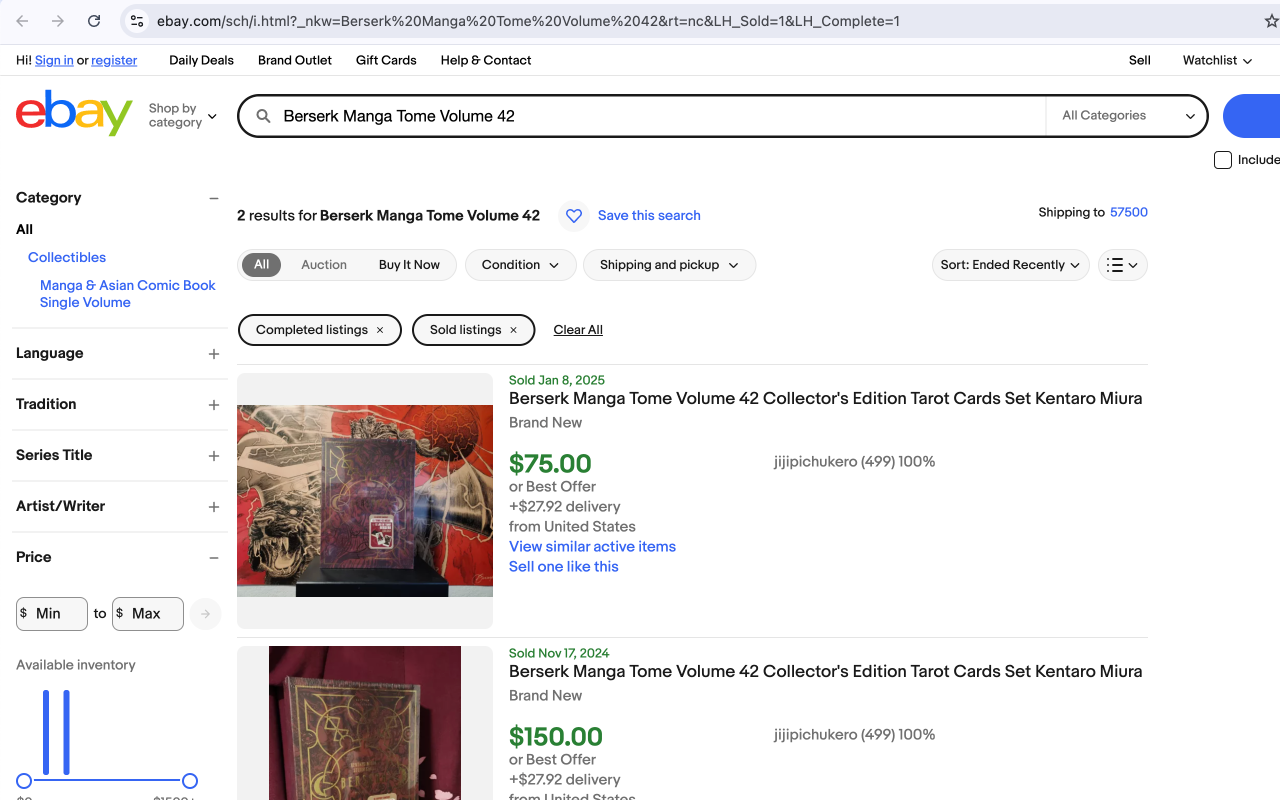1280x800 pixels.
Task: Remove Completed listings filter with x
Action: point(380,330)
